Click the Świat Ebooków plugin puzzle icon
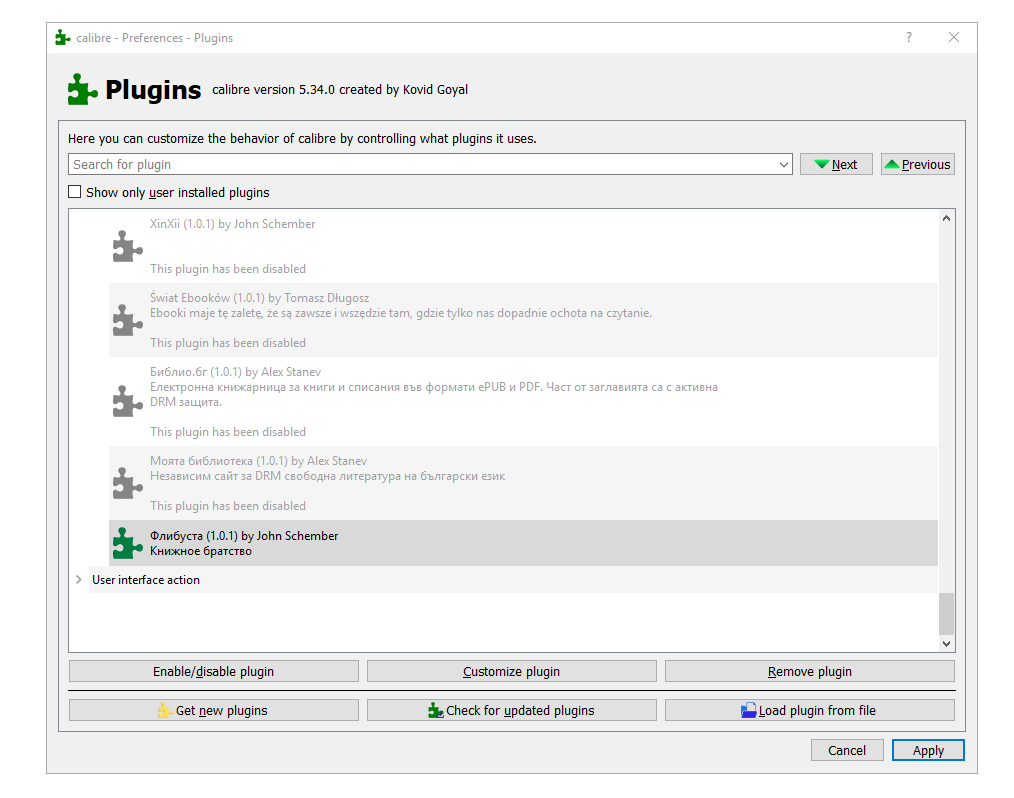The width and height of the screenshot is (1014, 798). (127, 320)
